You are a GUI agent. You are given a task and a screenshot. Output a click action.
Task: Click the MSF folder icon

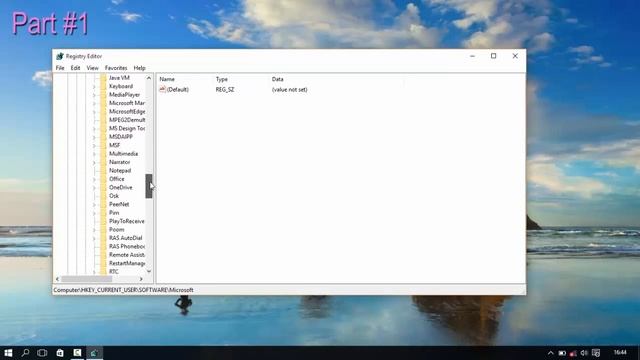coord(103,145)
